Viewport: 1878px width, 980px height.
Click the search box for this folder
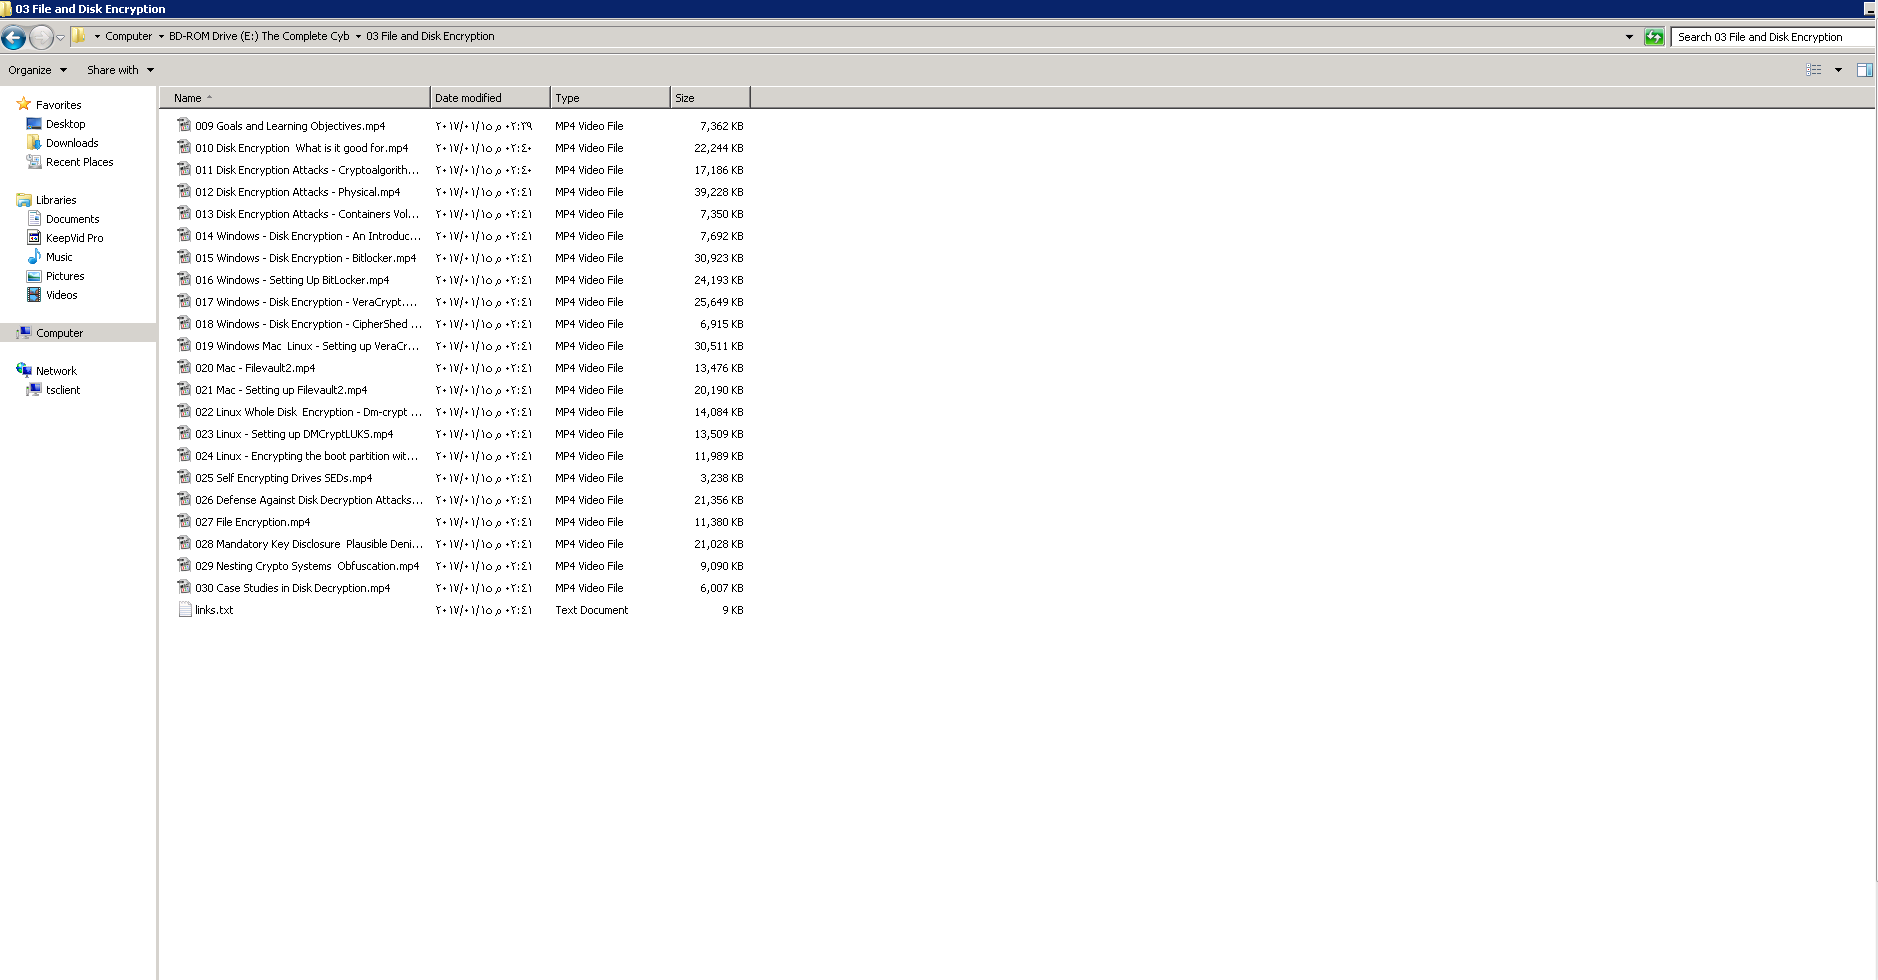[x=1771, y=37]
